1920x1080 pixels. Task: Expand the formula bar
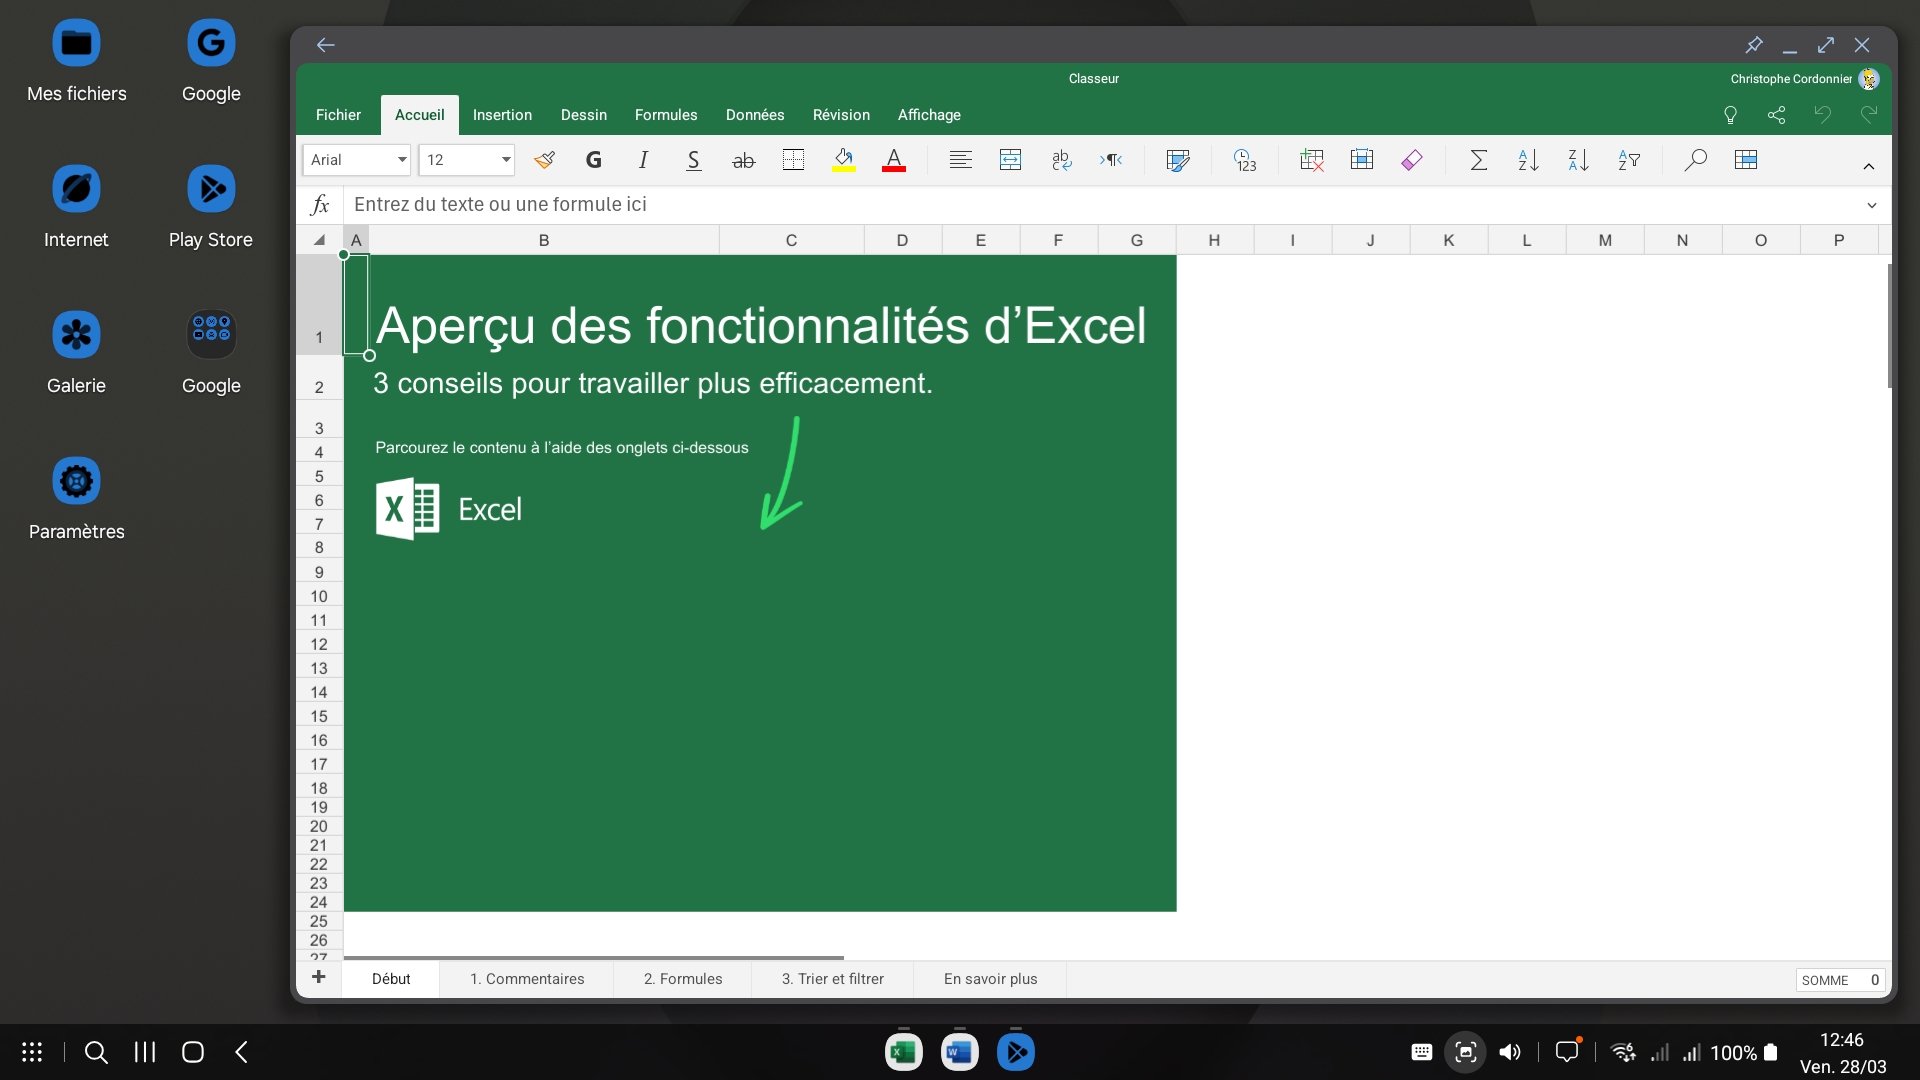[1872, 205]
